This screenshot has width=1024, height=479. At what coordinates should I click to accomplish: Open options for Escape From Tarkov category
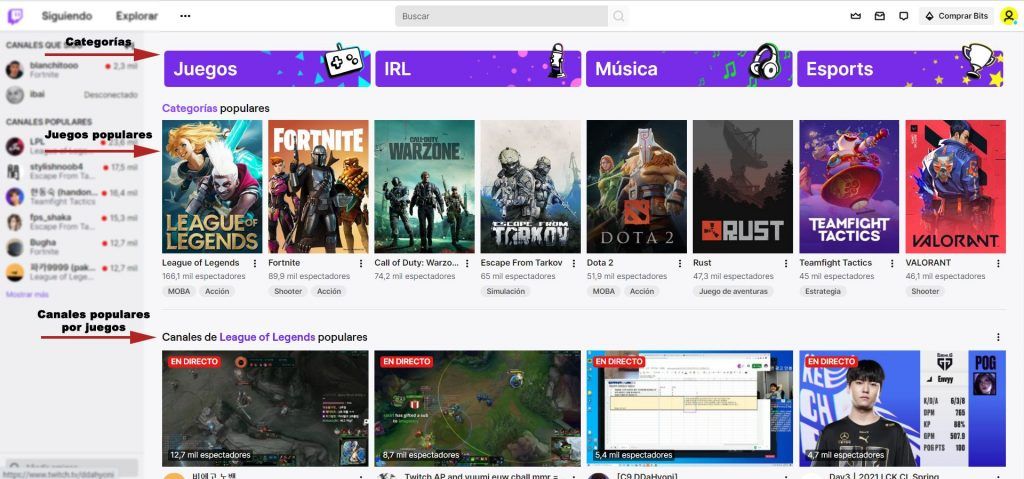coord(574,263)
